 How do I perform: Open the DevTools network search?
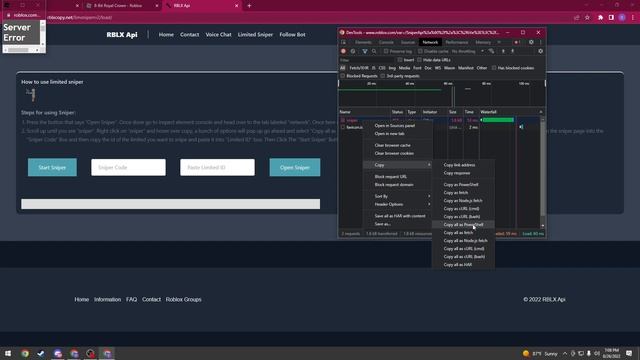point(374,51)
